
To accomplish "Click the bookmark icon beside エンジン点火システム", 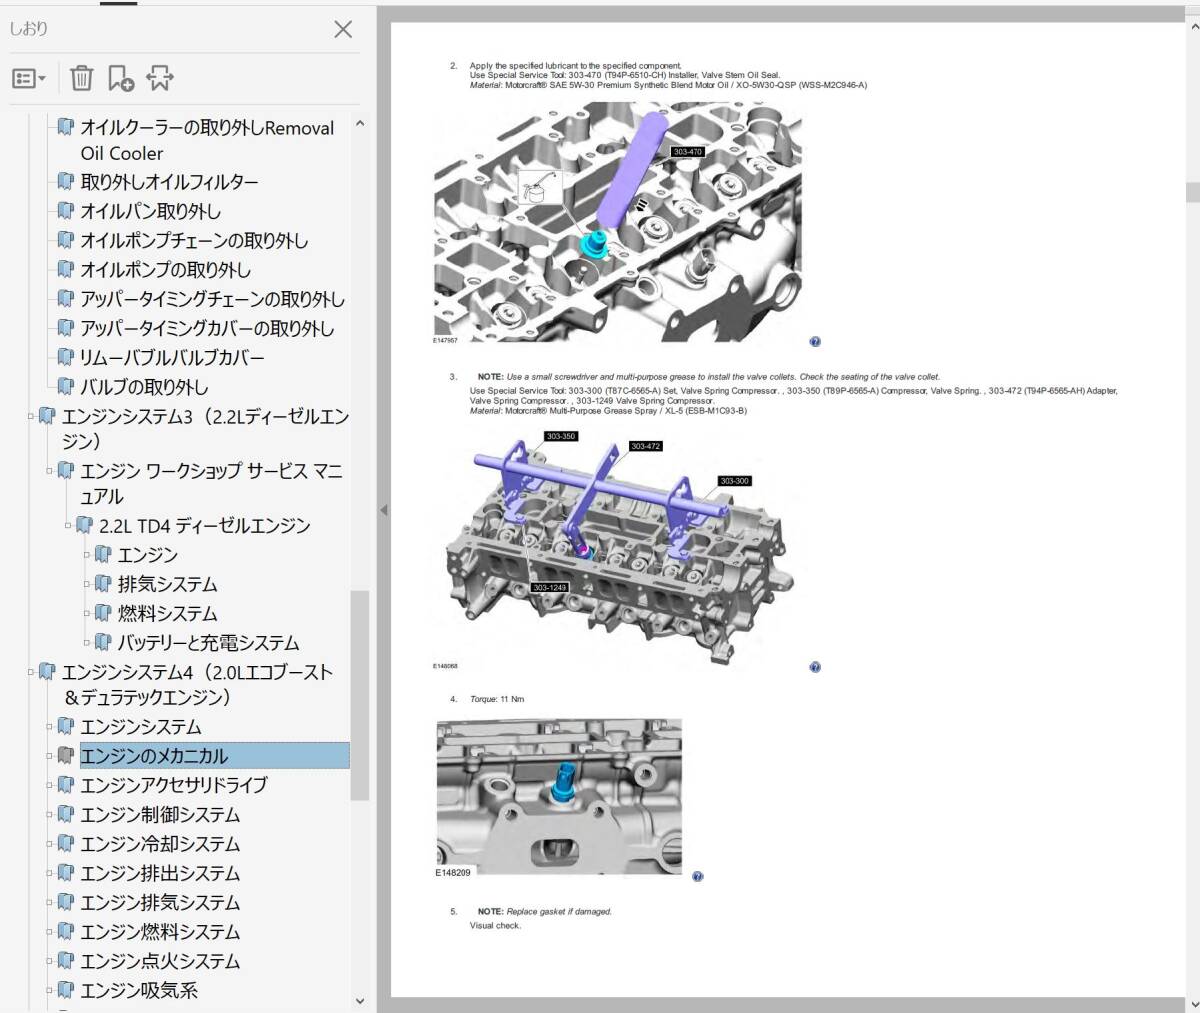I will [66, 961].
